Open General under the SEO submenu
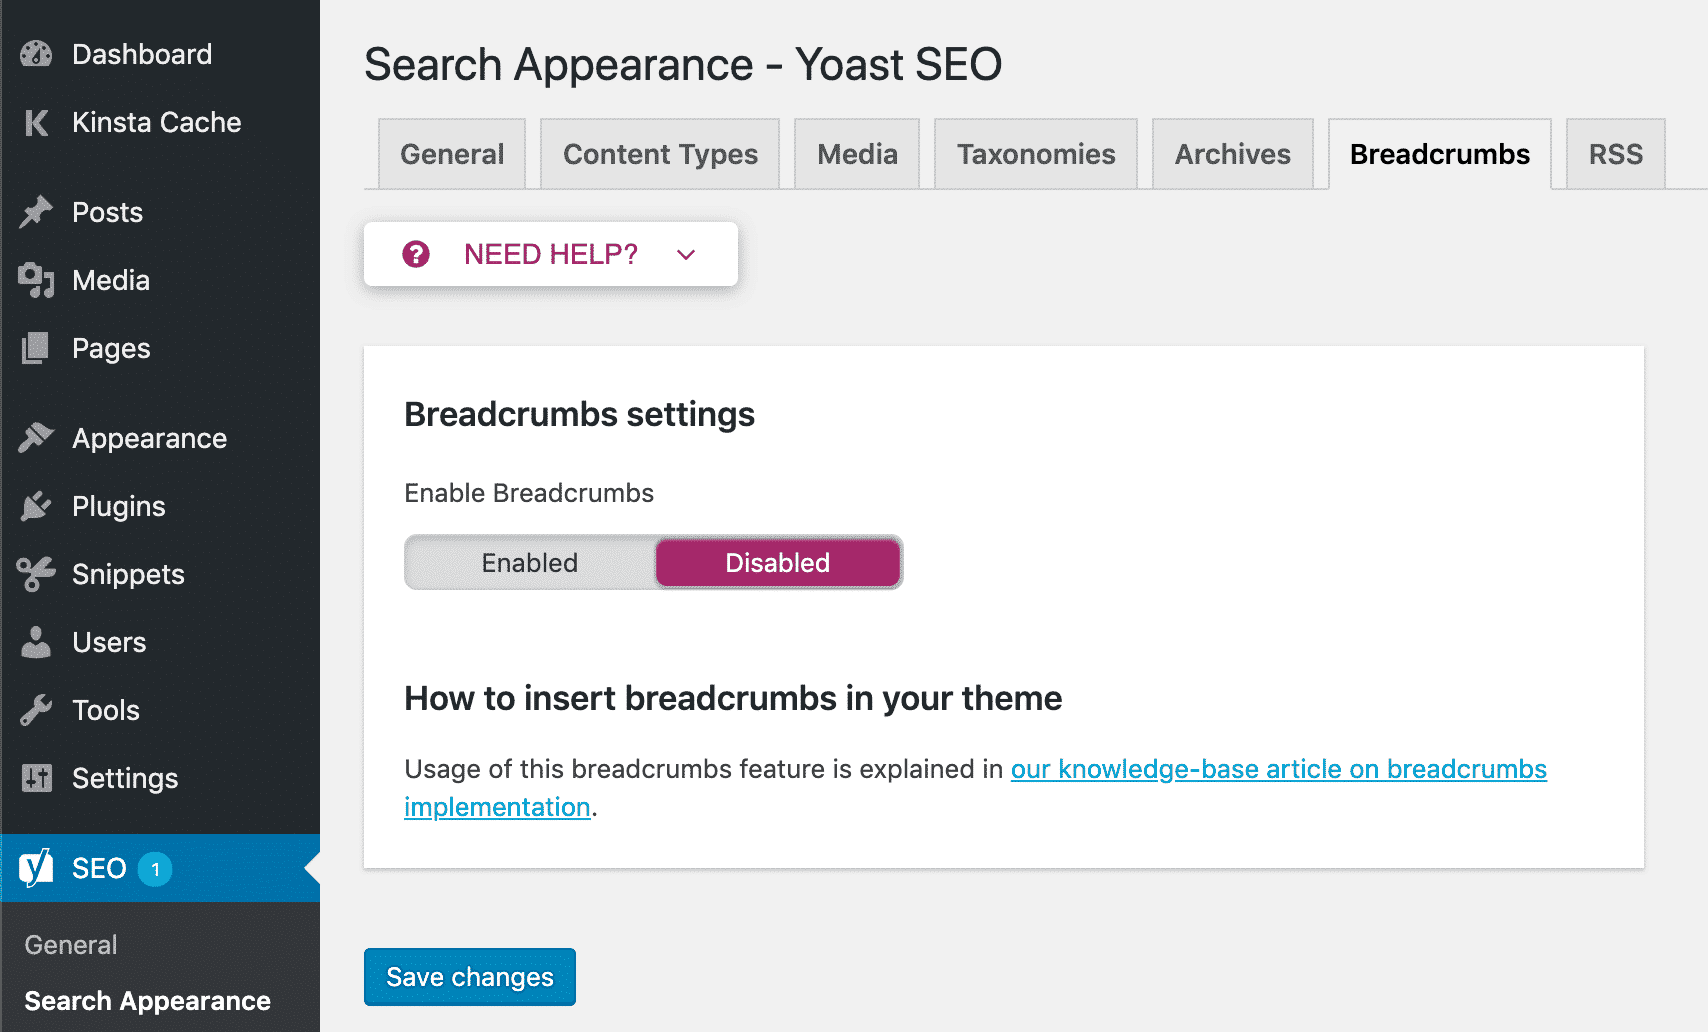The height and width of the screenshot is (1032, 1708). coord(71,945)
